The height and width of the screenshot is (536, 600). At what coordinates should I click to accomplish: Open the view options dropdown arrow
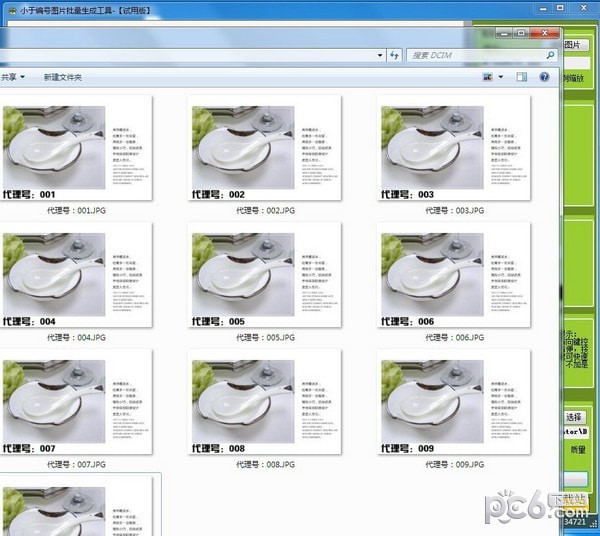point(501,77)
